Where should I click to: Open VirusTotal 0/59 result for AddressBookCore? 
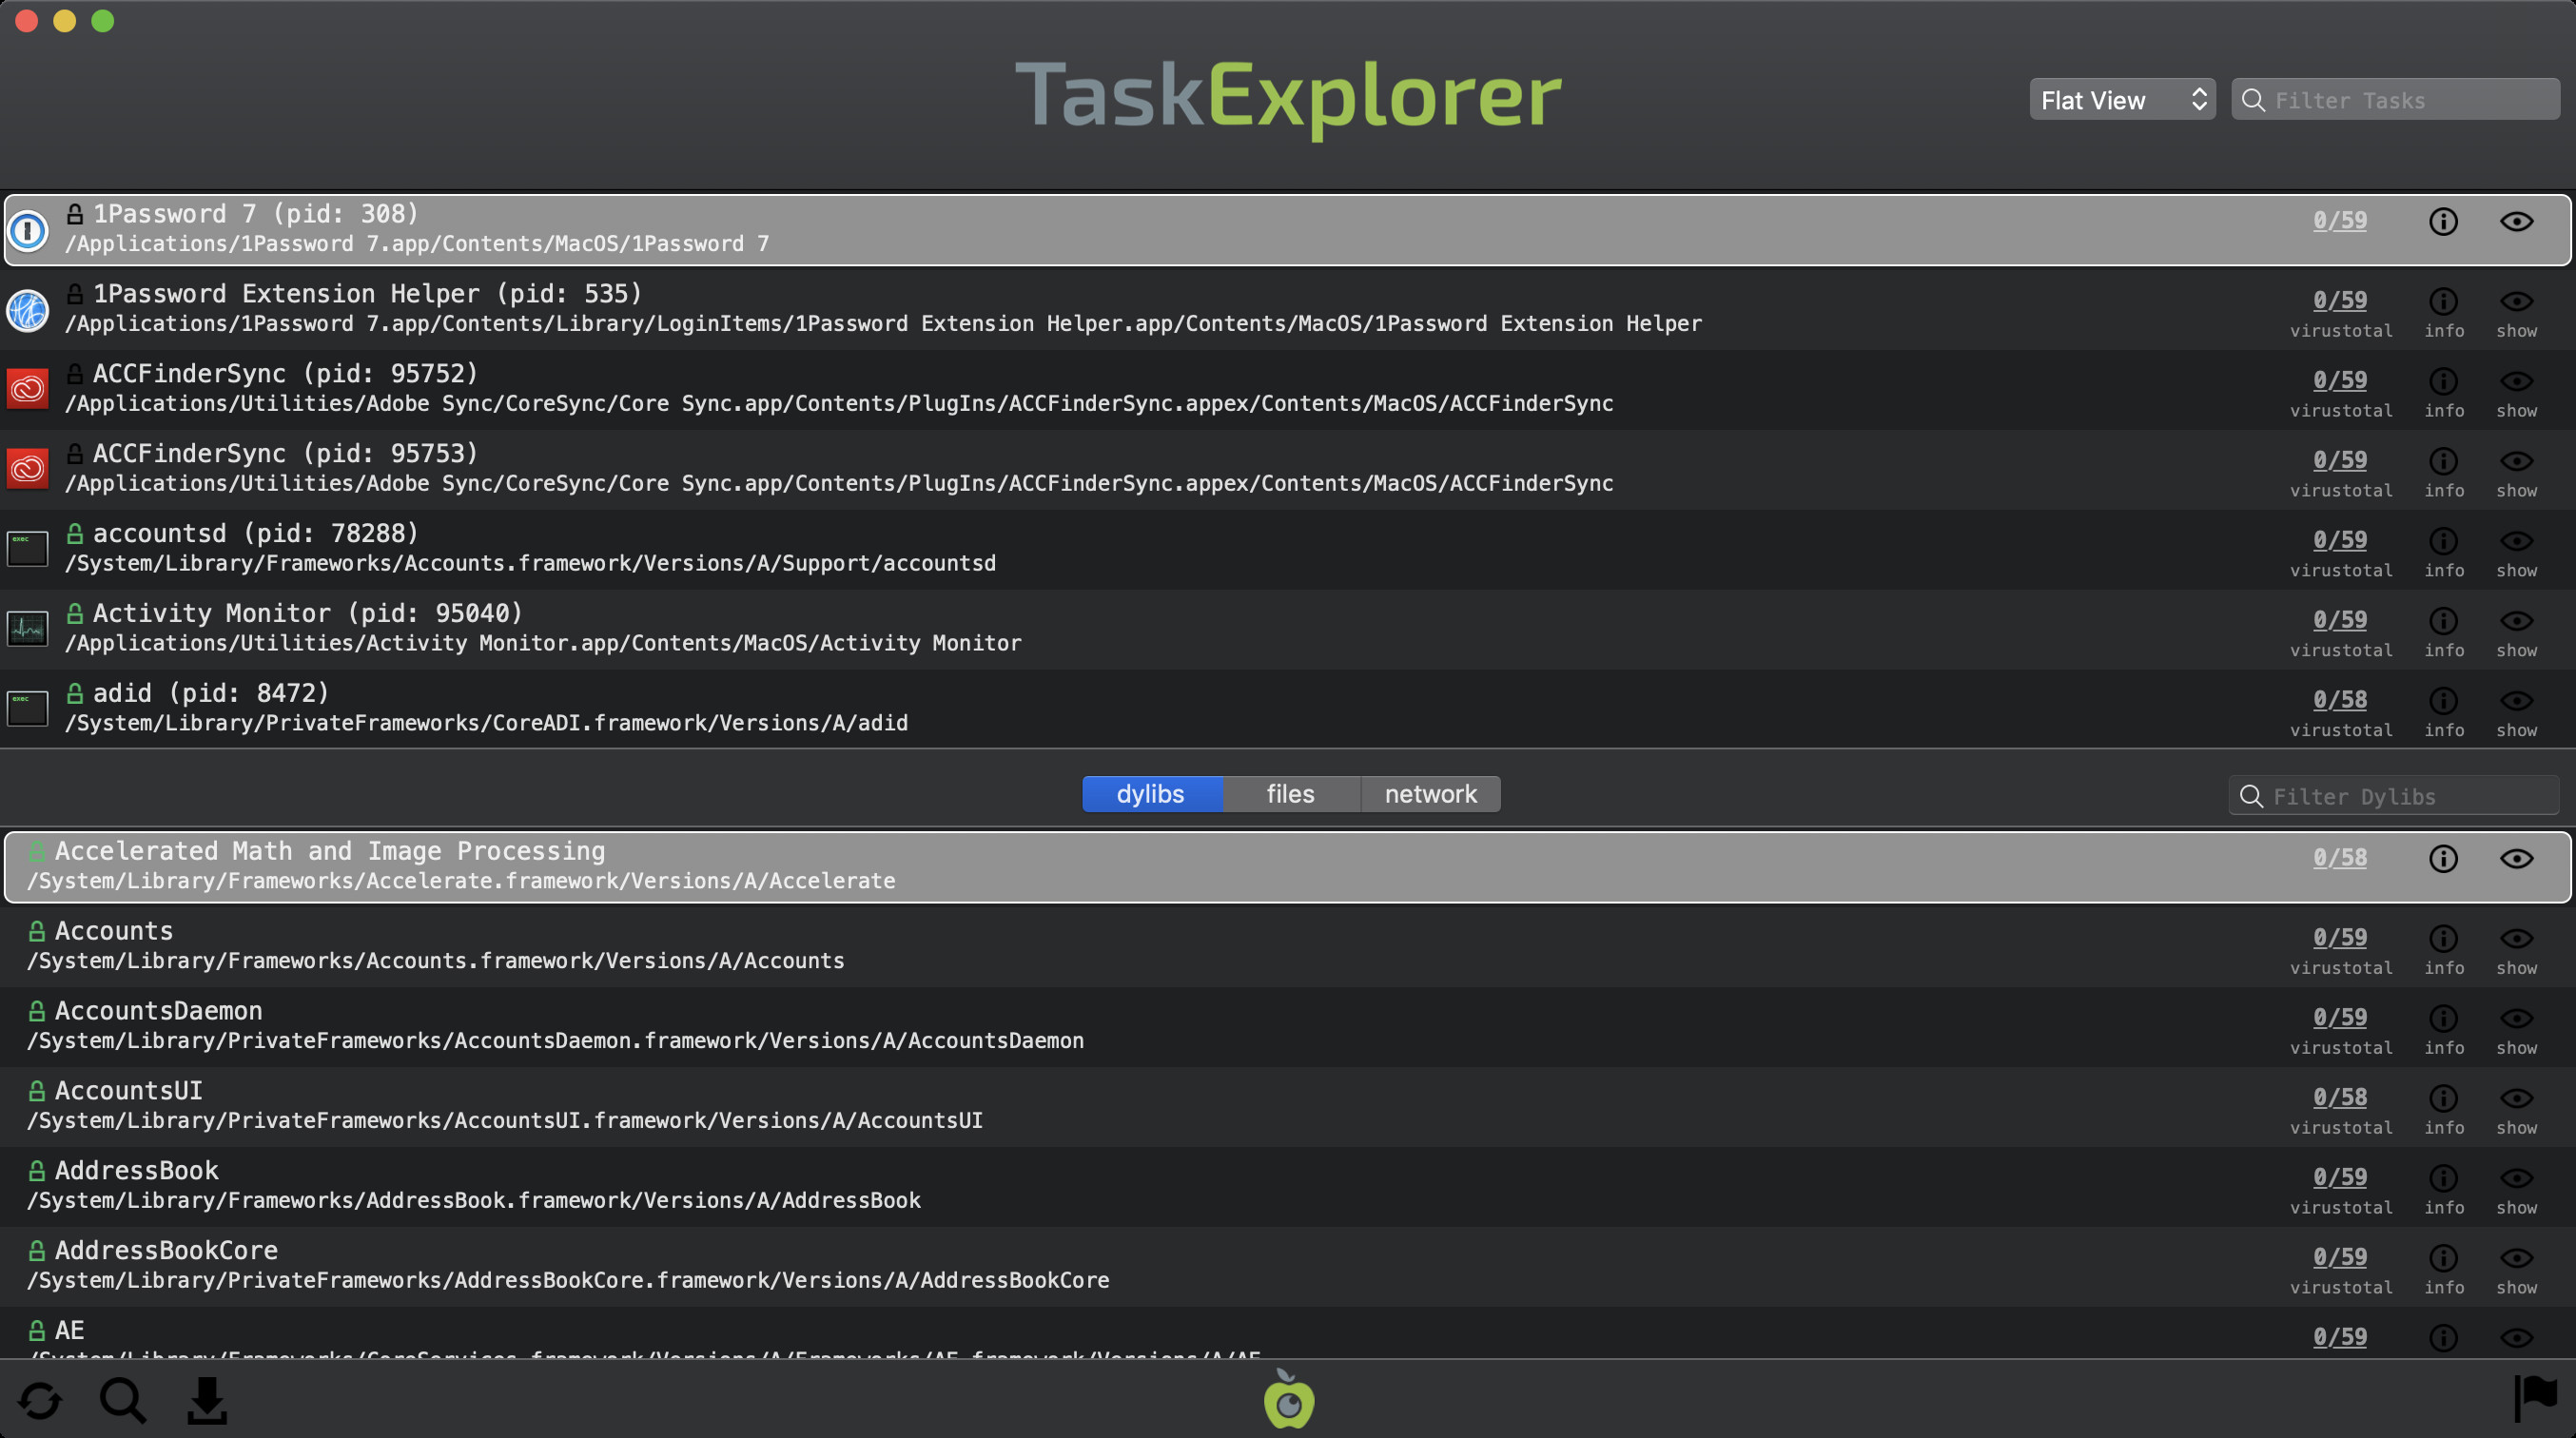pos(2339,1257)
